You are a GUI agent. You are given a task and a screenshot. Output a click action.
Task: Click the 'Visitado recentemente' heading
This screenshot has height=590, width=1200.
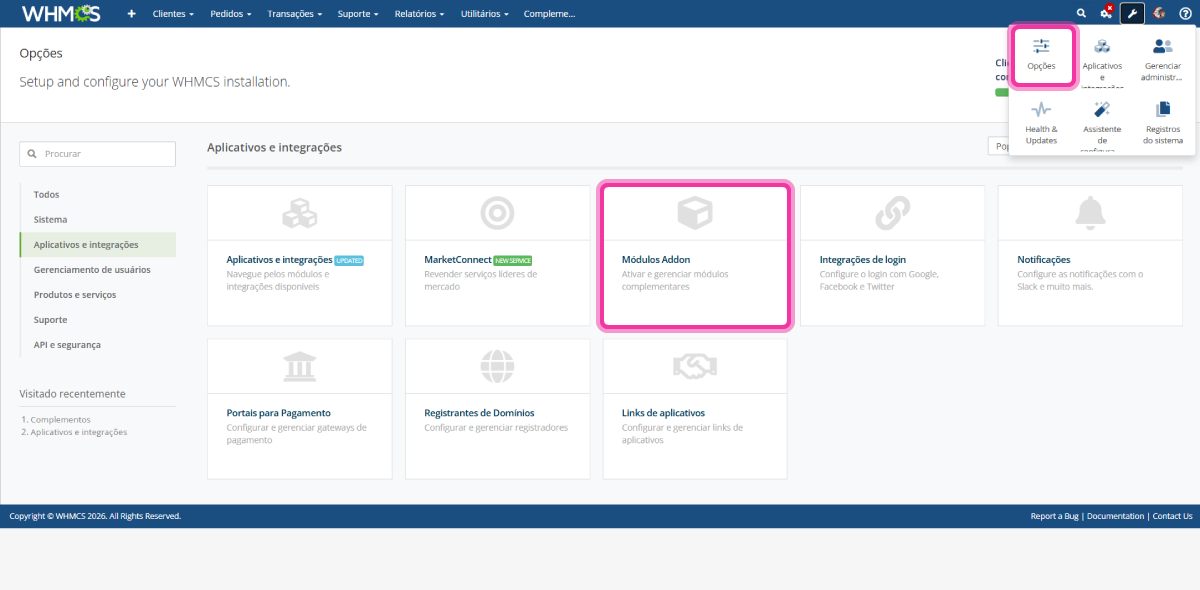73,394
